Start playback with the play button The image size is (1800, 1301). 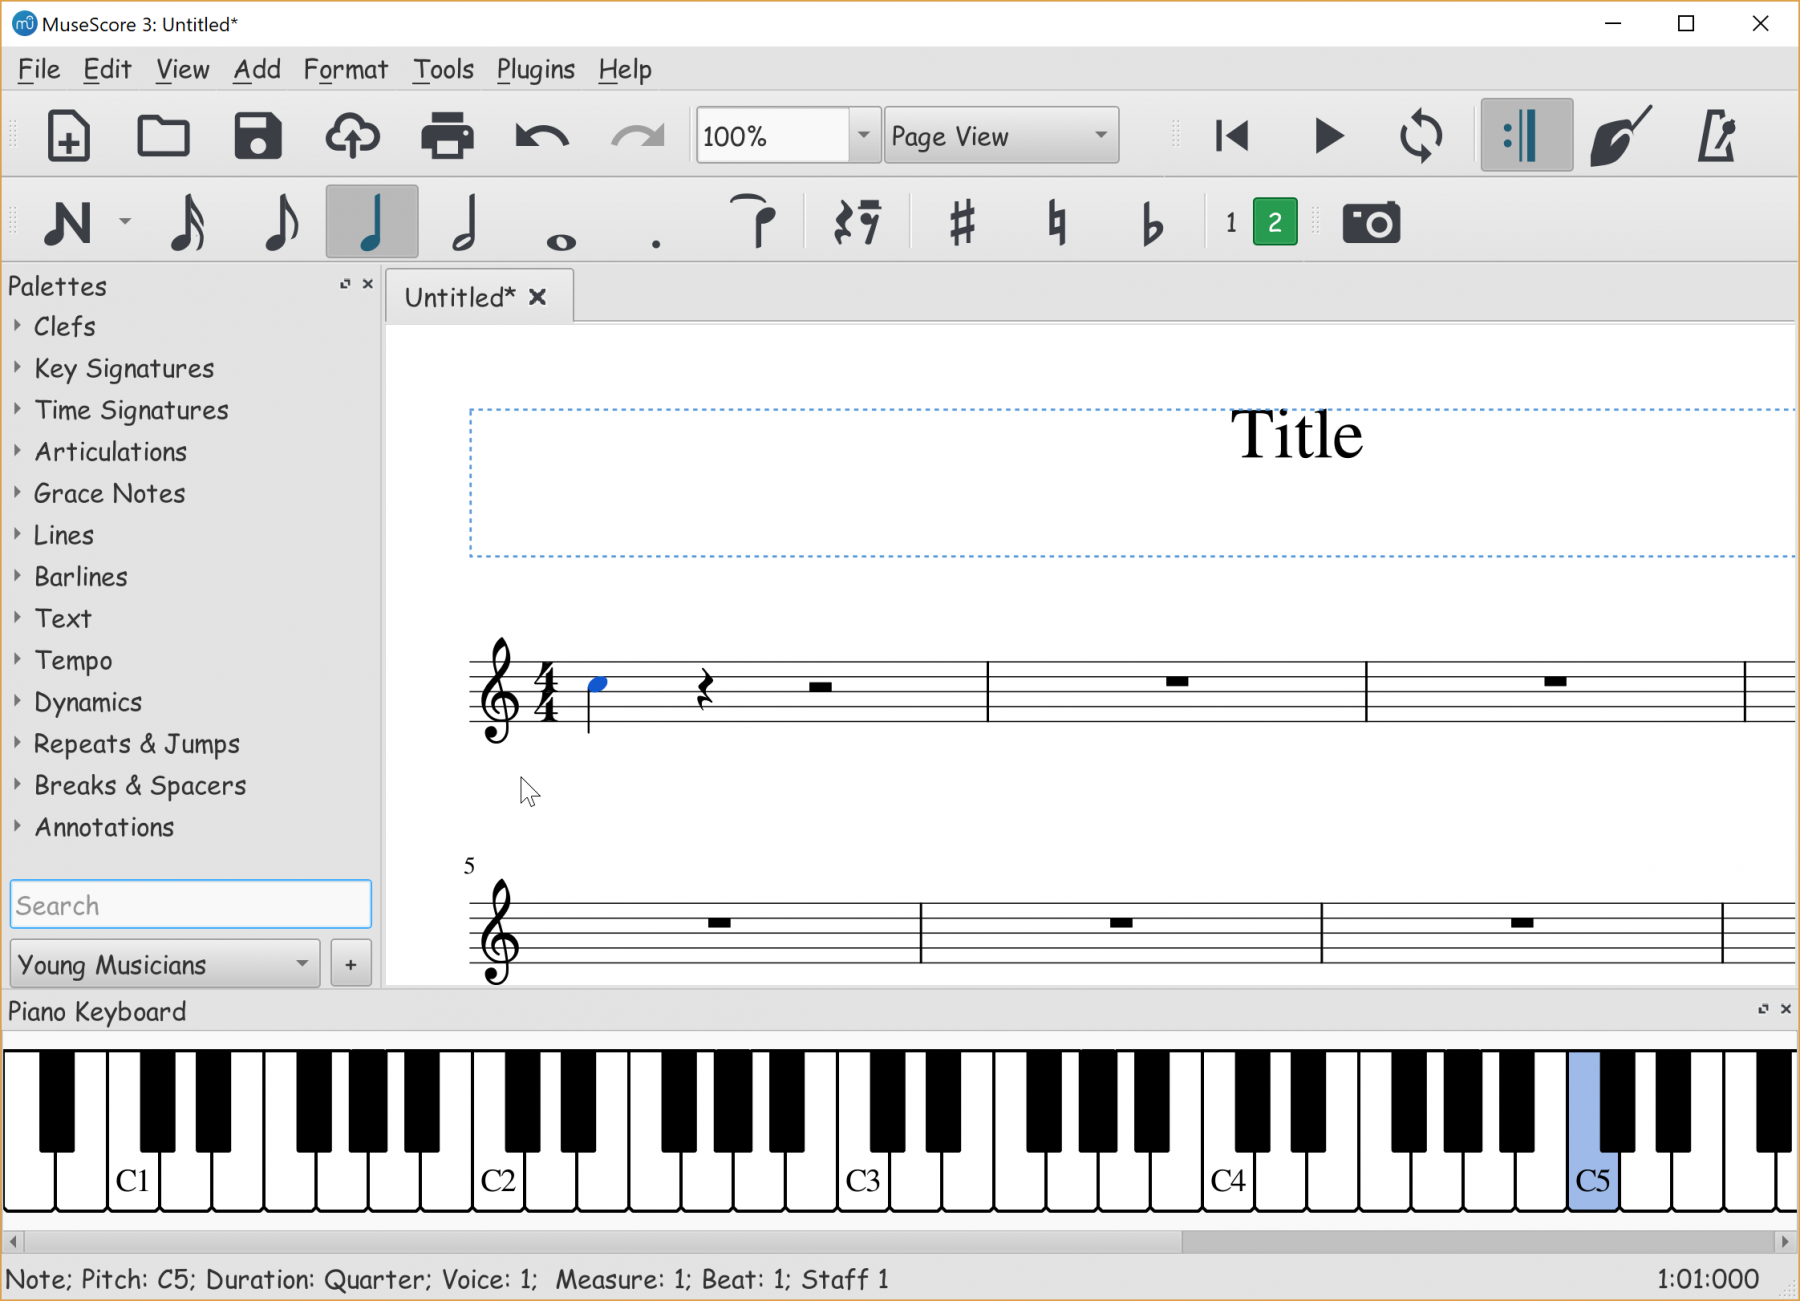1327,136
